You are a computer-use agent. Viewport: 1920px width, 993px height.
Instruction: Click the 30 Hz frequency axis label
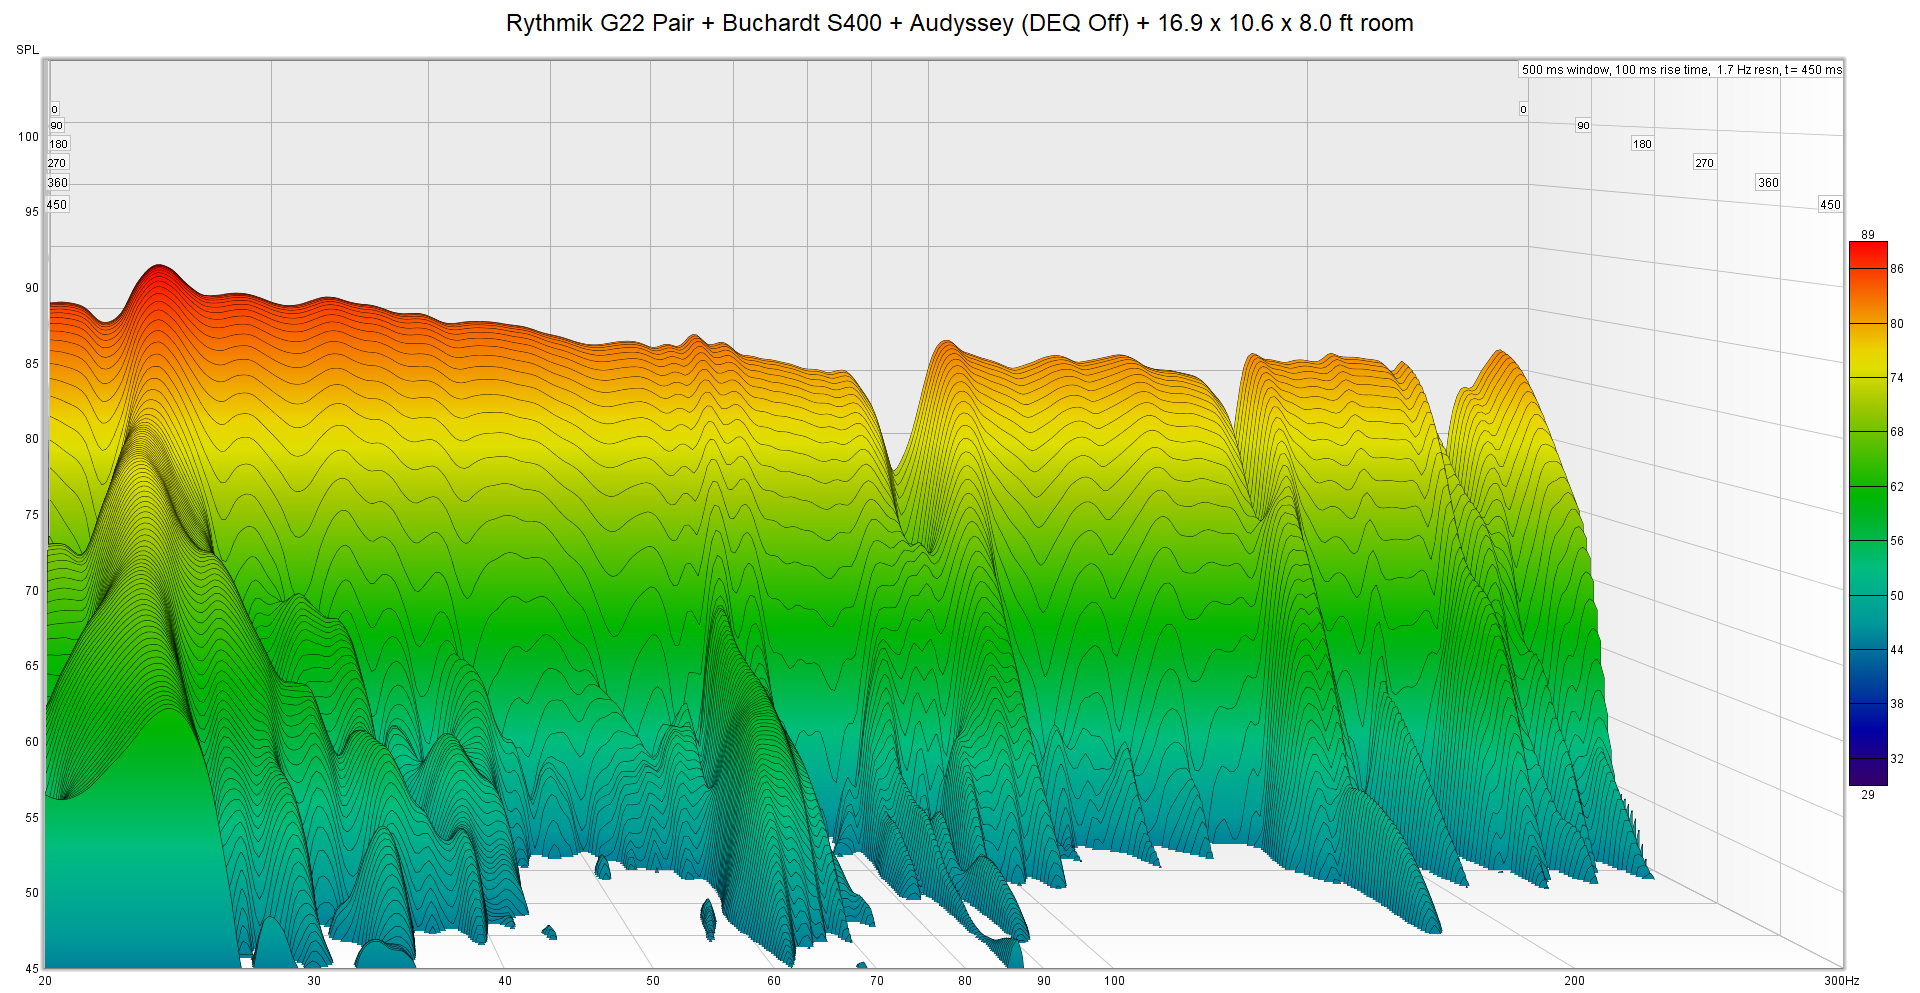click(x=314, y=981)
